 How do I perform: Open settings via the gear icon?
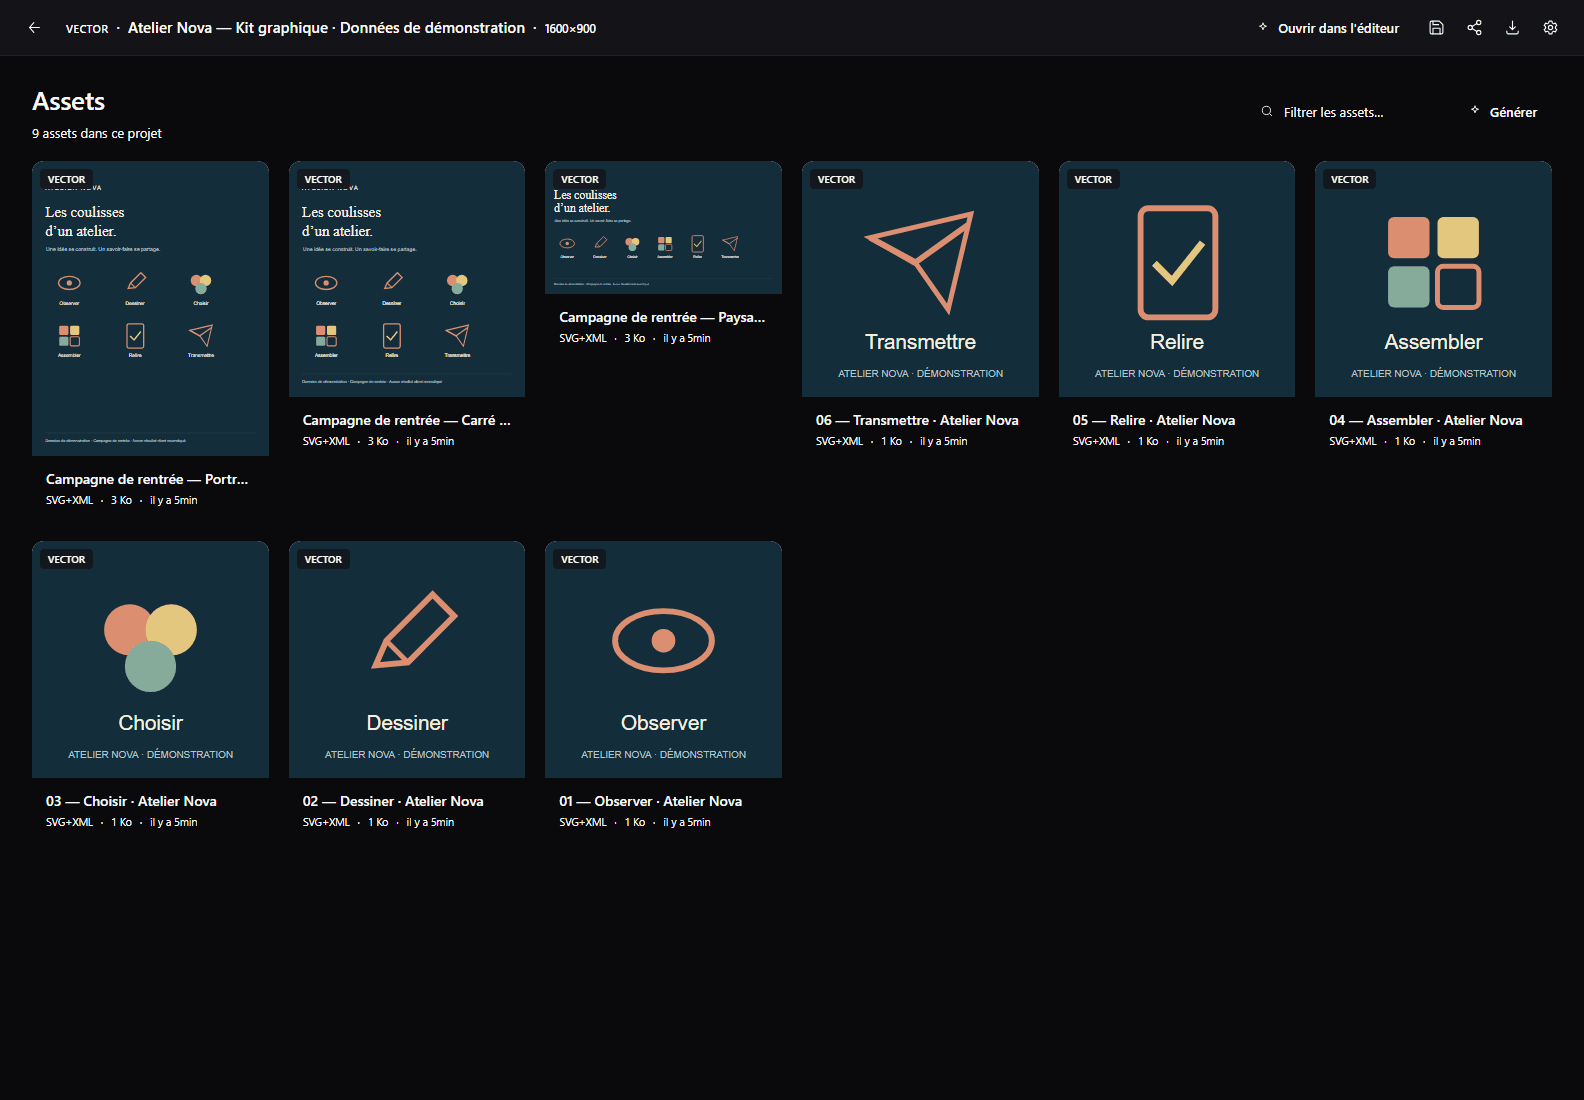(x=1550, y=28)
